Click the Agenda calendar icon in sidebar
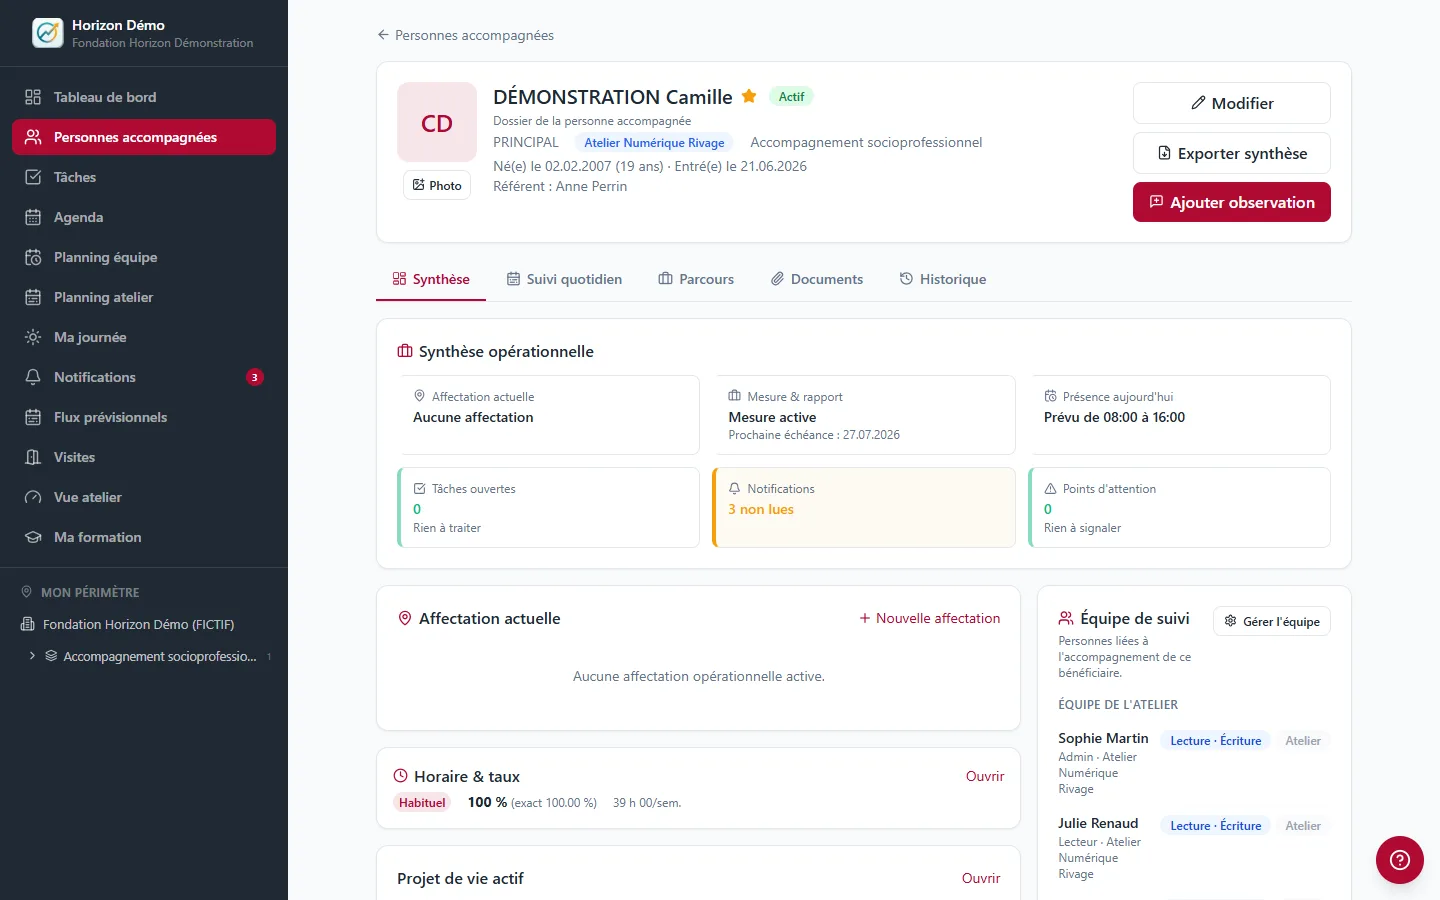This screenshot has width=1440, height=900. 33,217
